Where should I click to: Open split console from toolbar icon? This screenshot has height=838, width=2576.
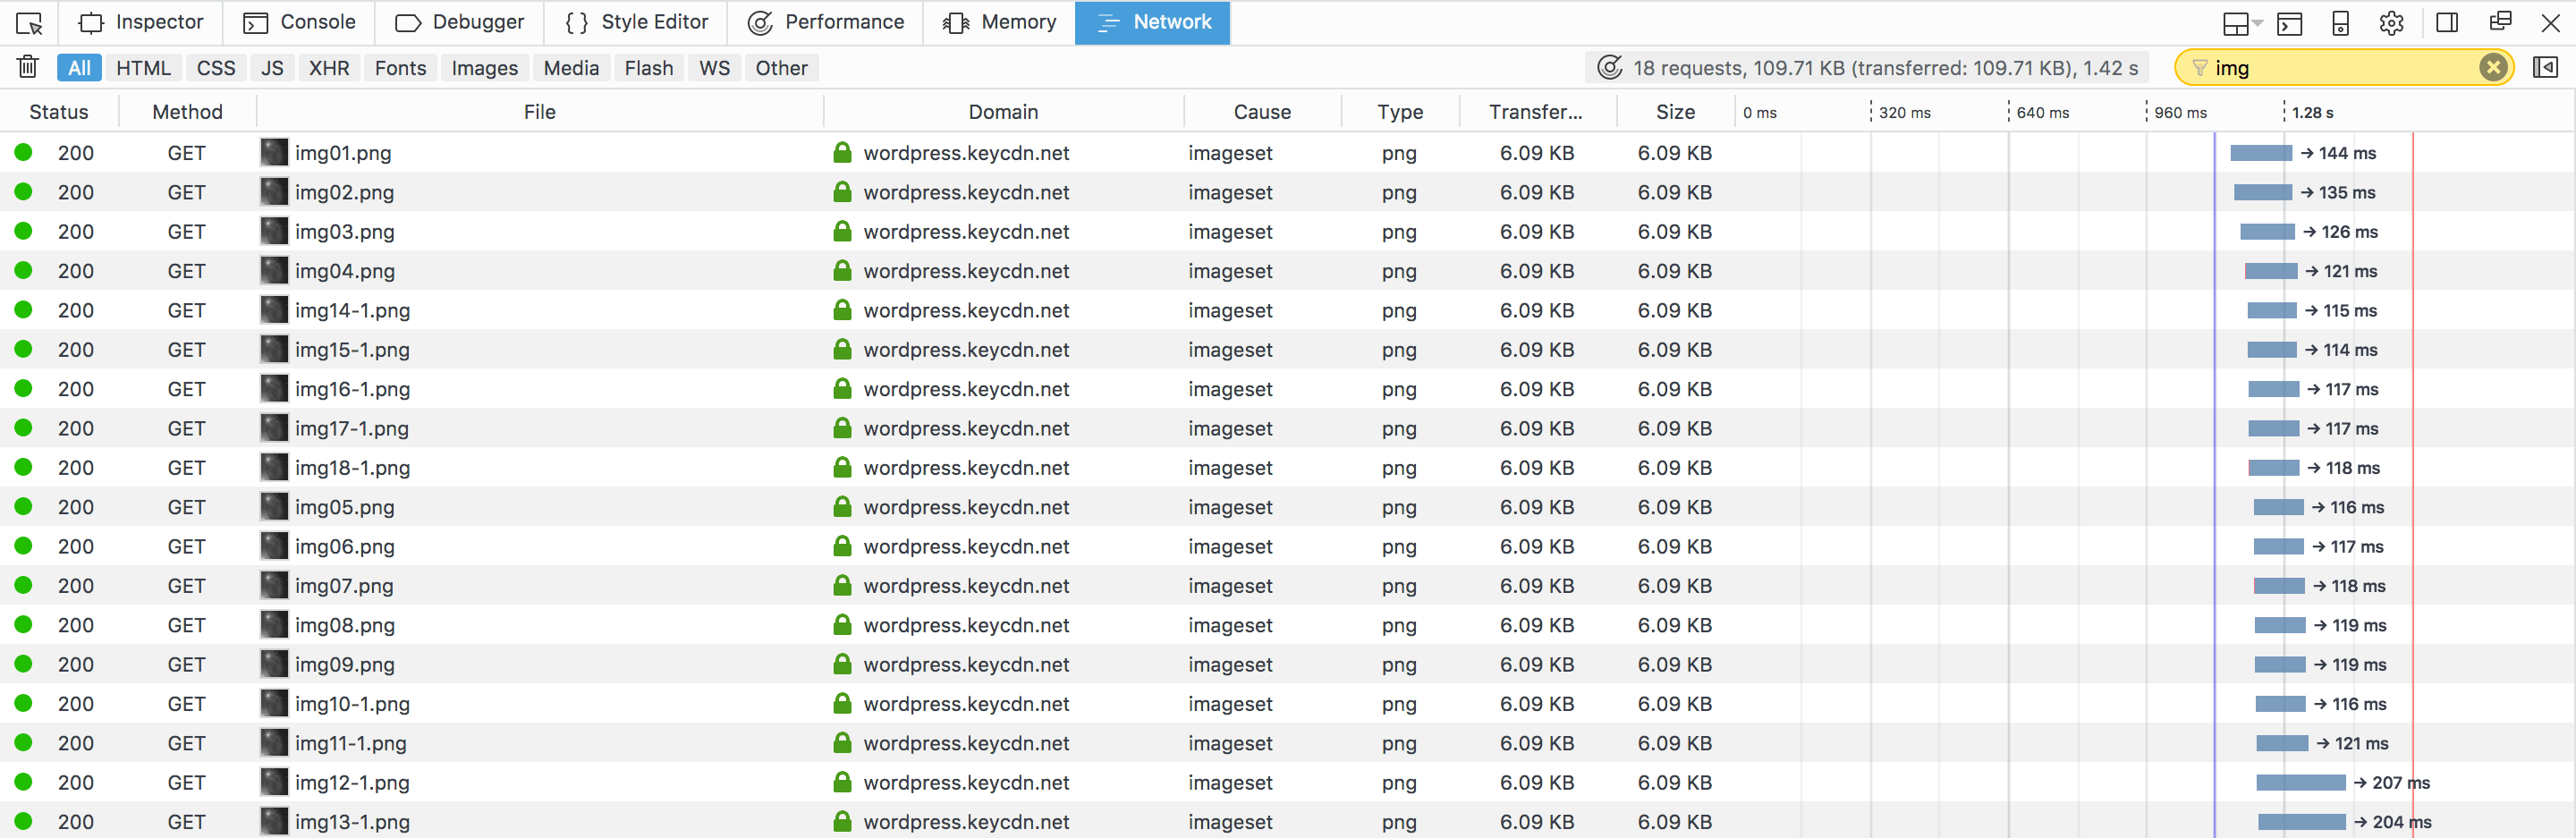pyautogui.click(x=2289, y=23)
